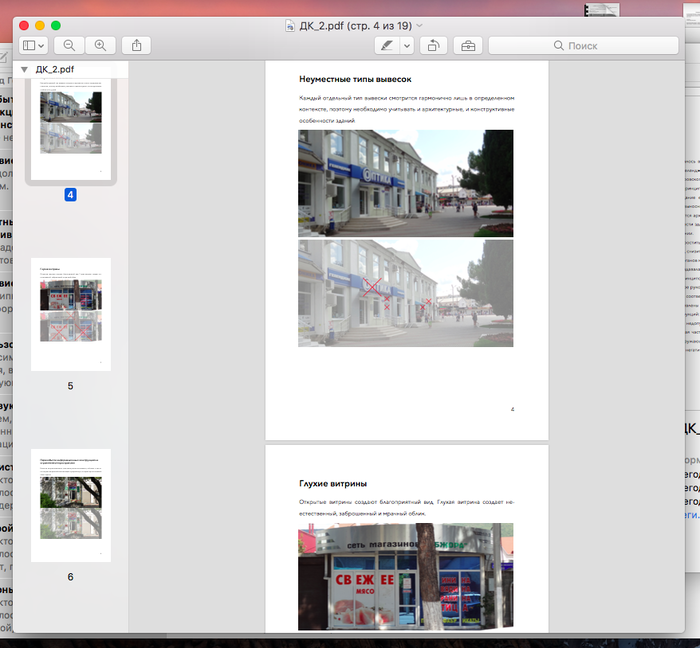700x648 pixels.
Task: Select page 5 thumbnail in sidebar
Action: (x=71, y=313)
